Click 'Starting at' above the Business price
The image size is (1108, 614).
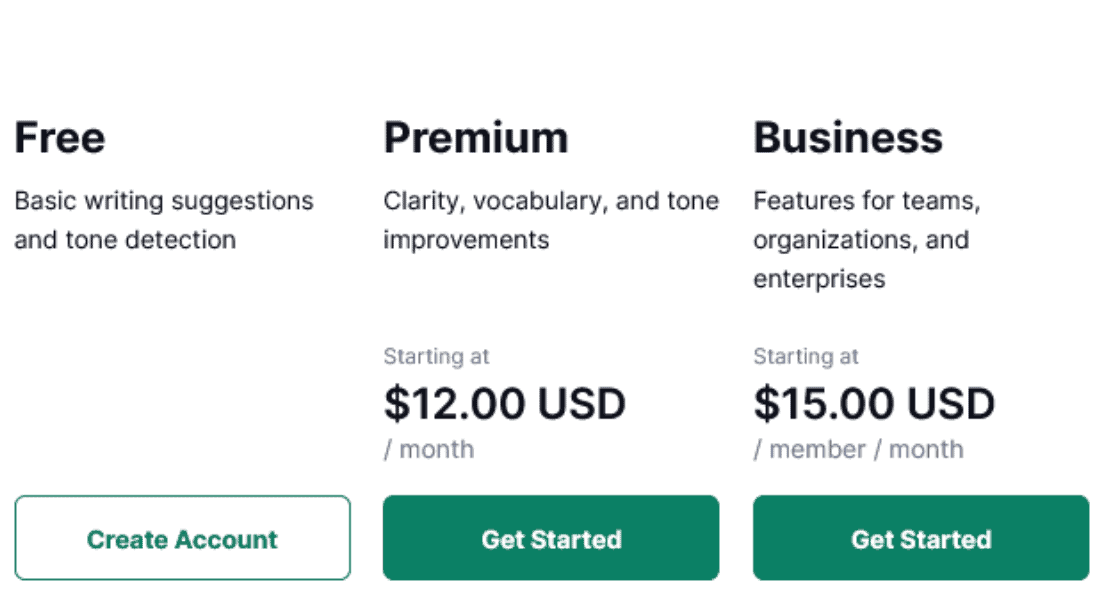[x=806, y=356]
